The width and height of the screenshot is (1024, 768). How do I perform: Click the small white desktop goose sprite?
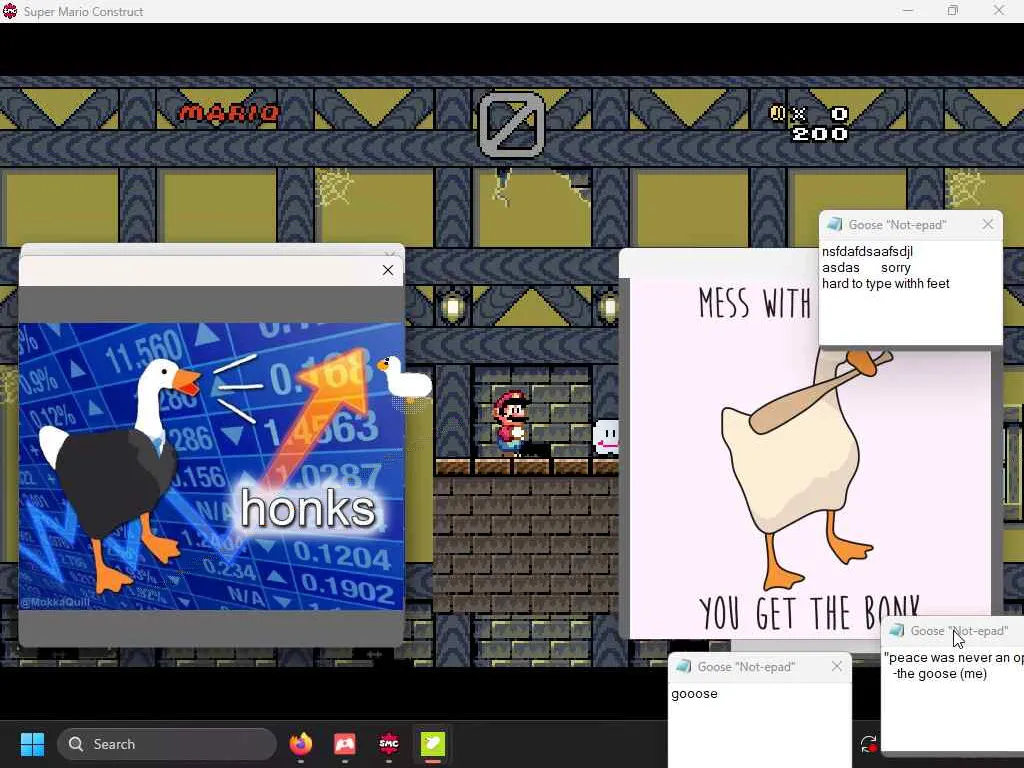pyautogui.click(x=405, y=377)
